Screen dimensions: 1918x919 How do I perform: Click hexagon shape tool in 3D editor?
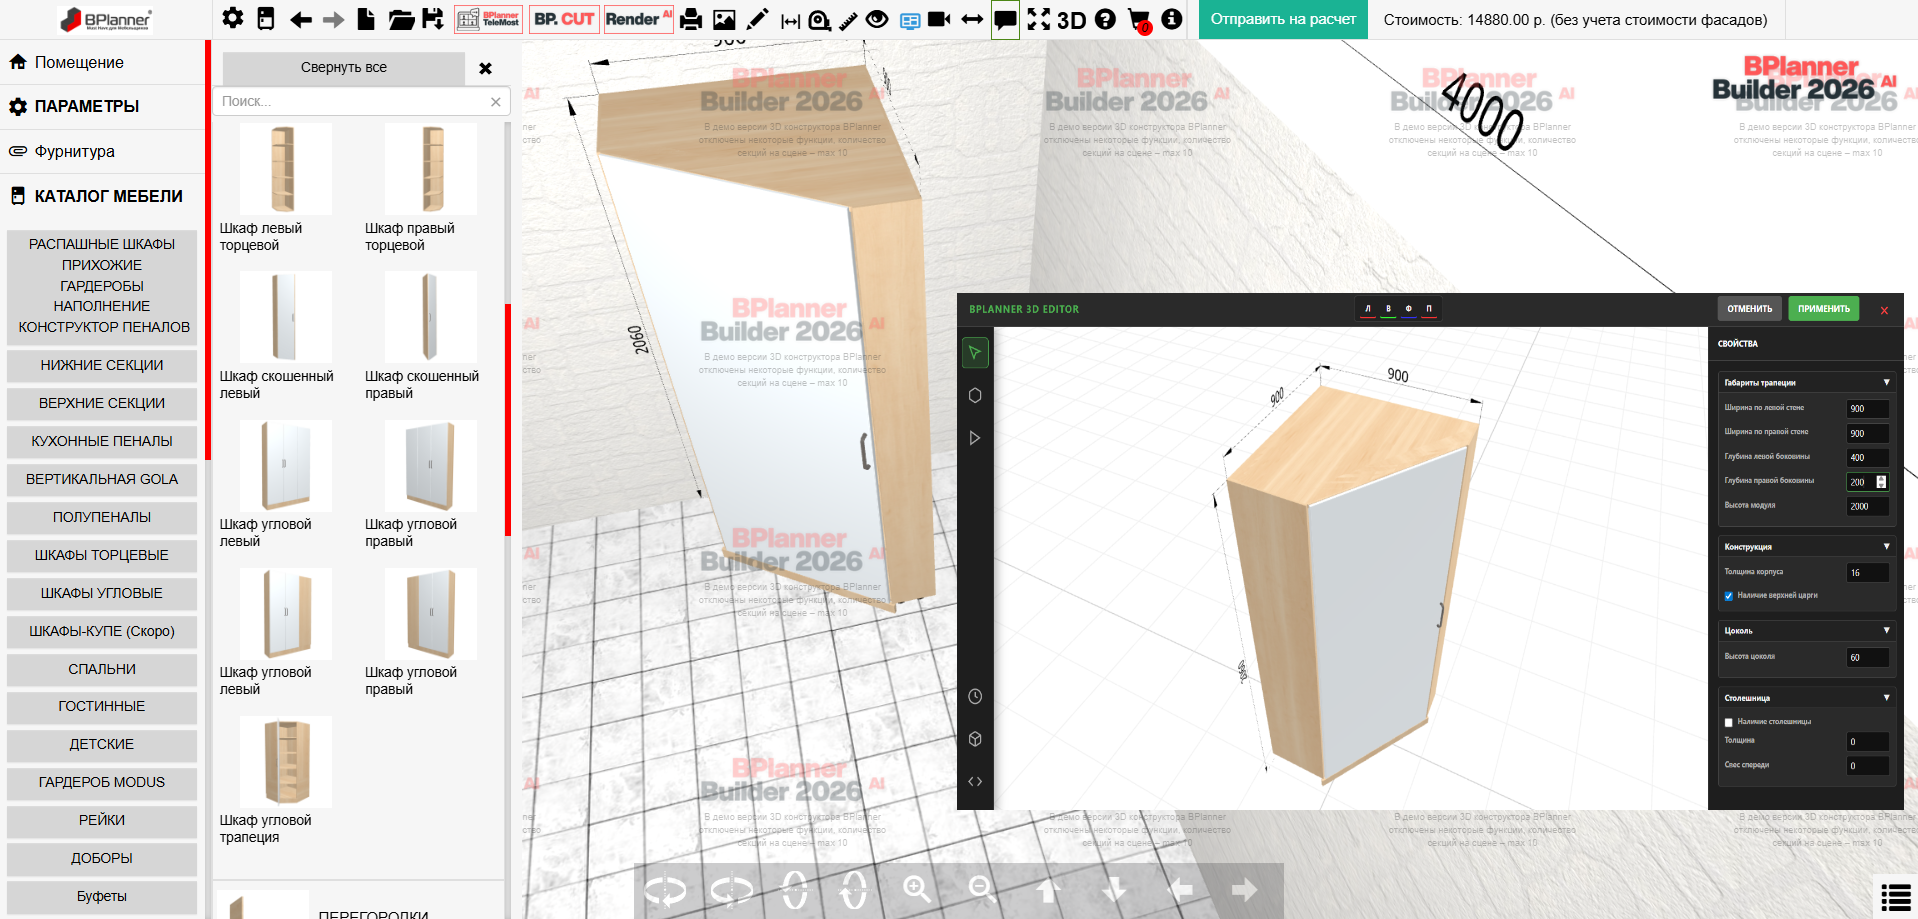975,395
